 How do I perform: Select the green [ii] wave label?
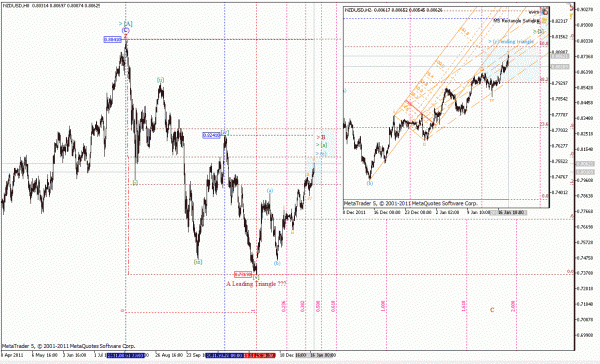click(x=160, y=80)
